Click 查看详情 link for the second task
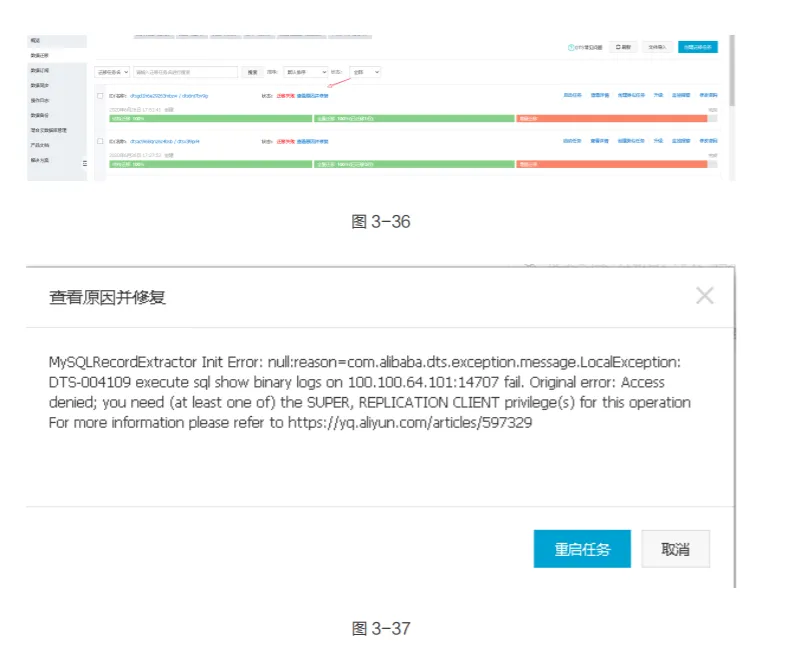 [600, 141]
